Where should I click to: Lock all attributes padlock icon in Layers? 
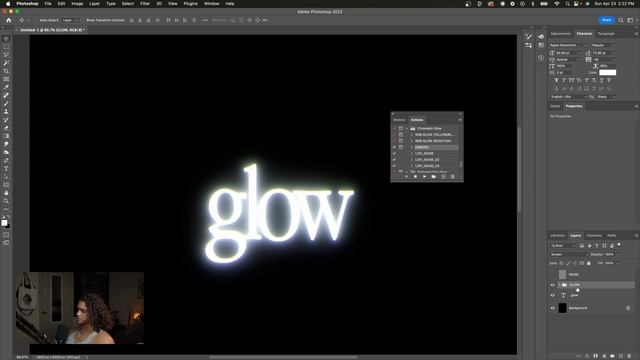click(589, 263)
